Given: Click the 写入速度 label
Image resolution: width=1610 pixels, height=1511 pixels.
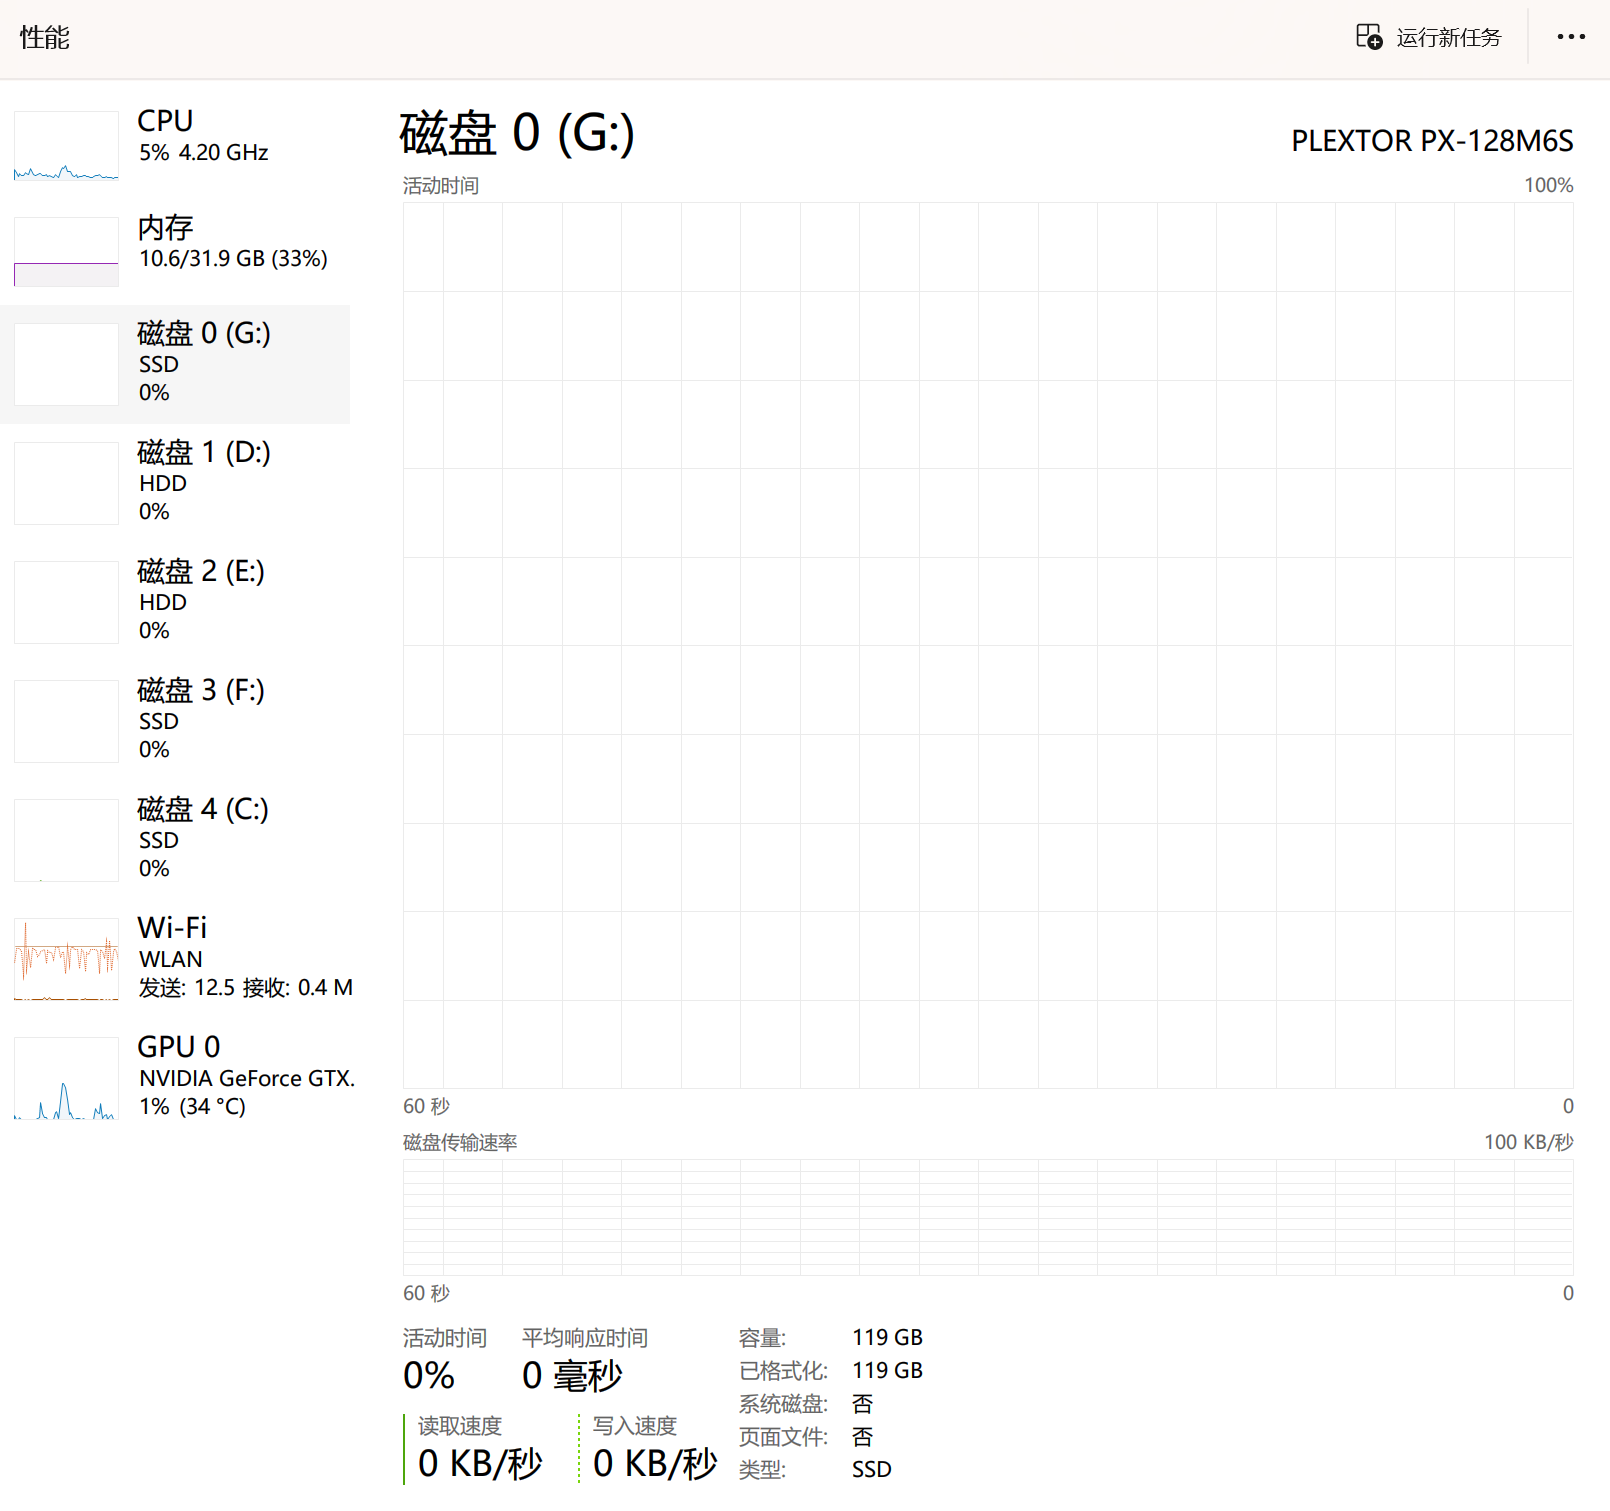Looking at the screenshot, I should coord(635,1426).
